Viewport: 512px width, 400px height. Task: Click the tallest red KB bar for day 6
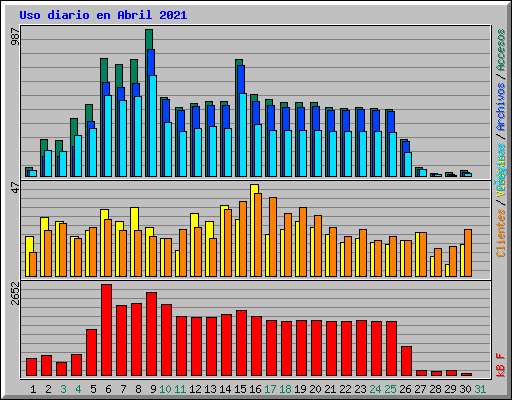click(x=107, y=330)
